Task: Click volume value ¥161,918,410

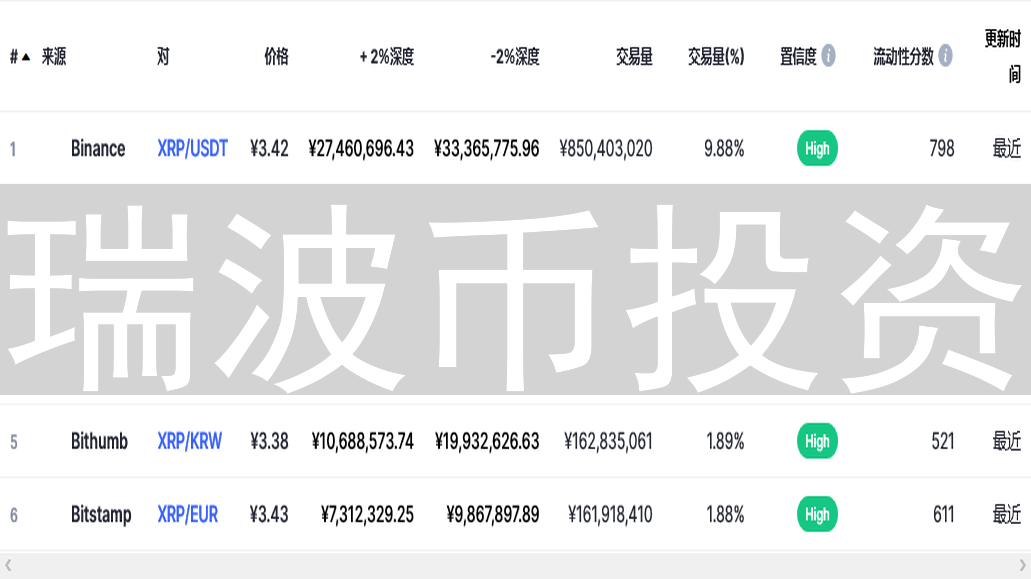Action: (610, 514)
